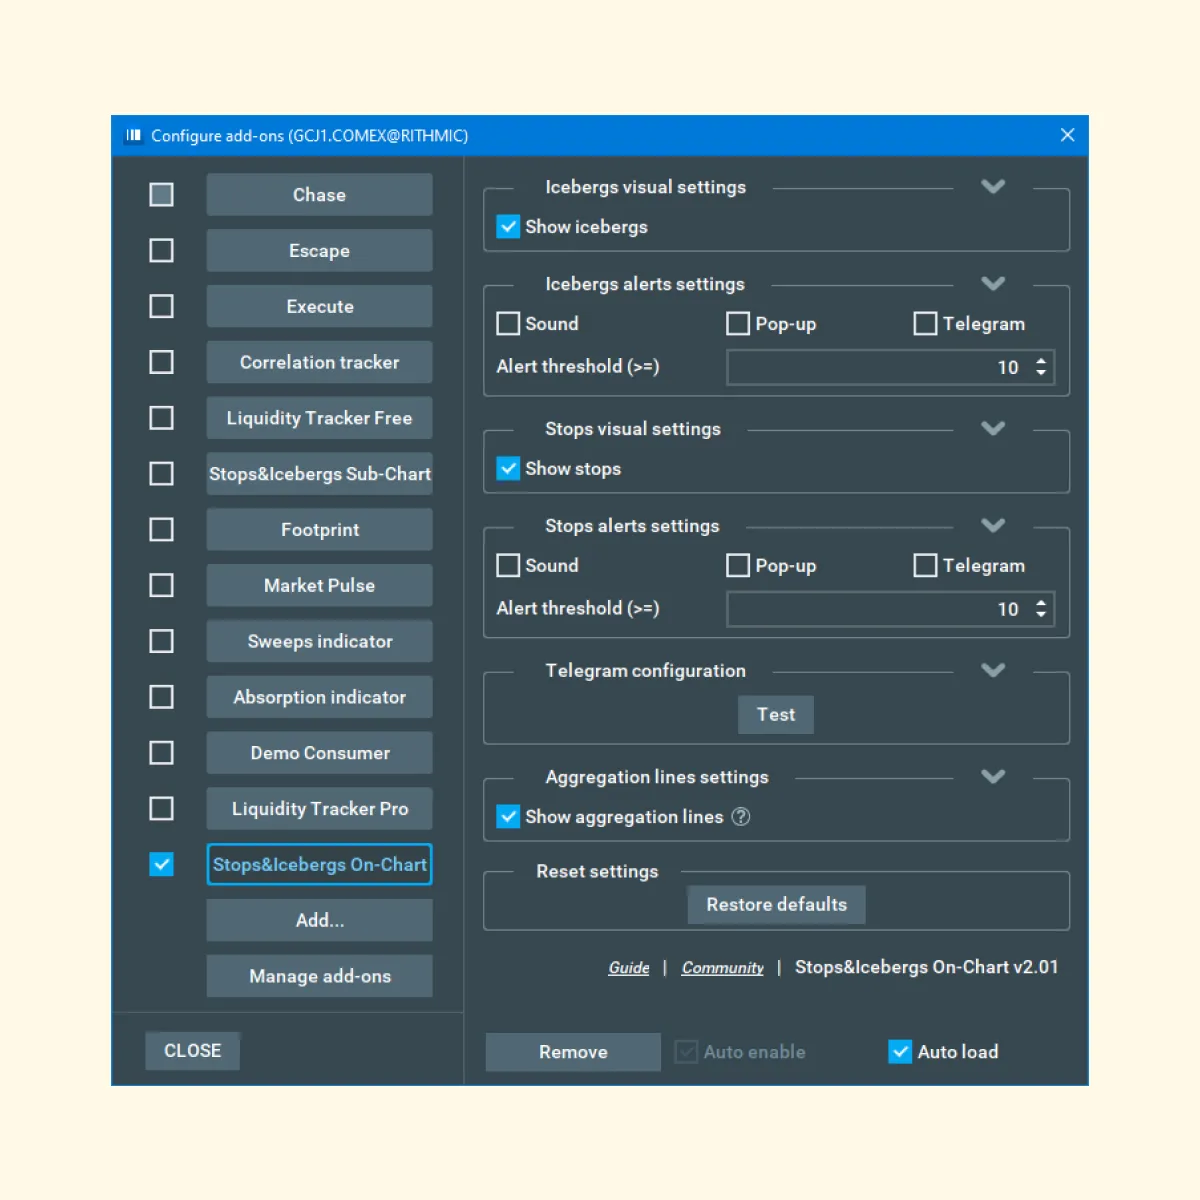Viewport: 1200px width, 1200px height.
Task: Select the Liquidity Tracker Pro add-on
Action: pos(319,809)
